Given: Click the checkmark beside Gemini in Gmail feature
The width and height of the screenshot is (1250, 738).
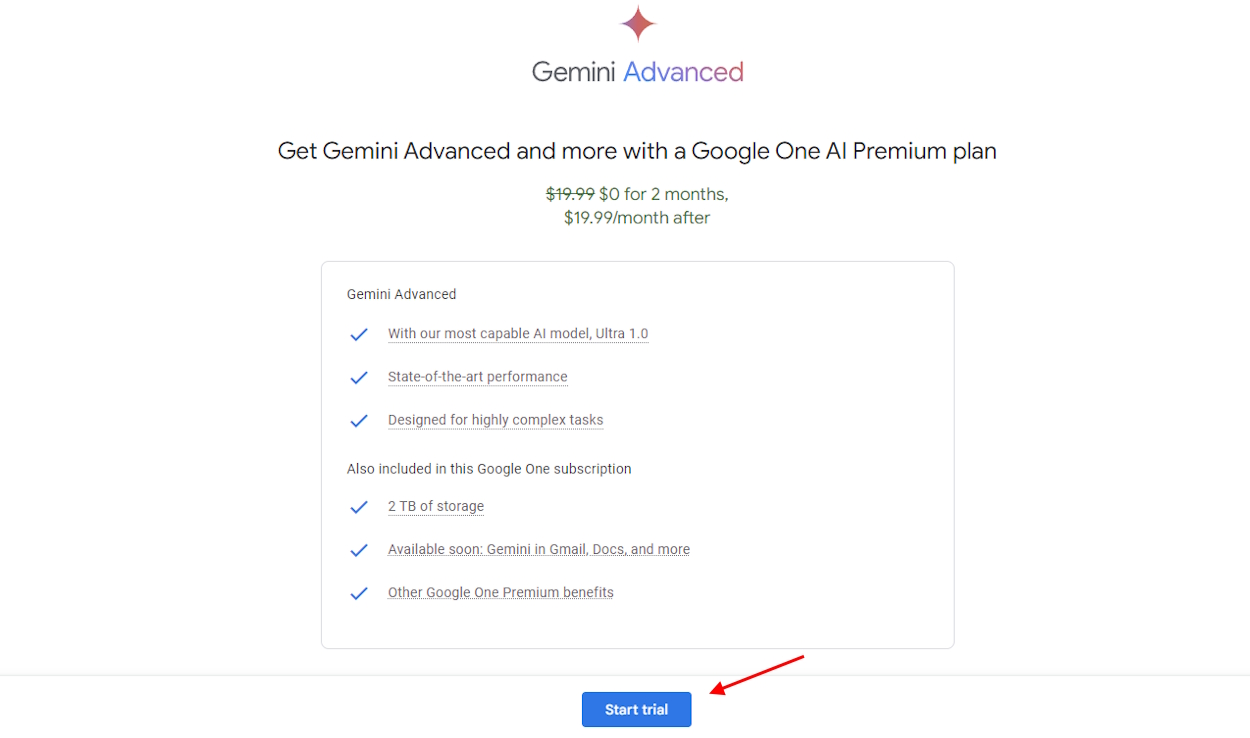Looking at the screenshot, I should tap(359, 550).
